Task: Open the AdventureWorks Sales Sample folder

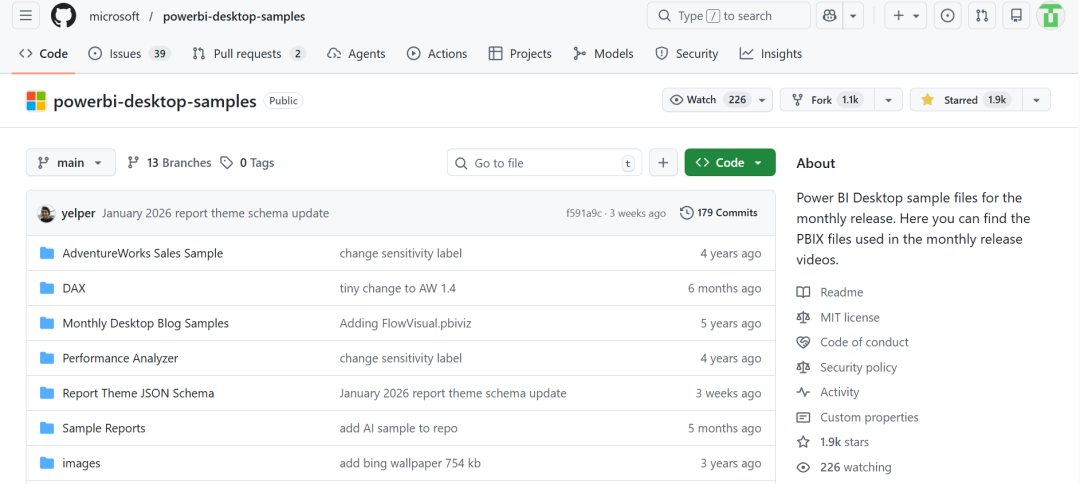Action: tap(143, 253)
